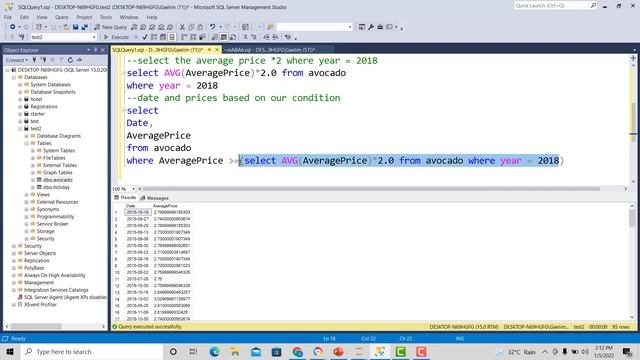Click the Windows Start button

coord(10,352)
